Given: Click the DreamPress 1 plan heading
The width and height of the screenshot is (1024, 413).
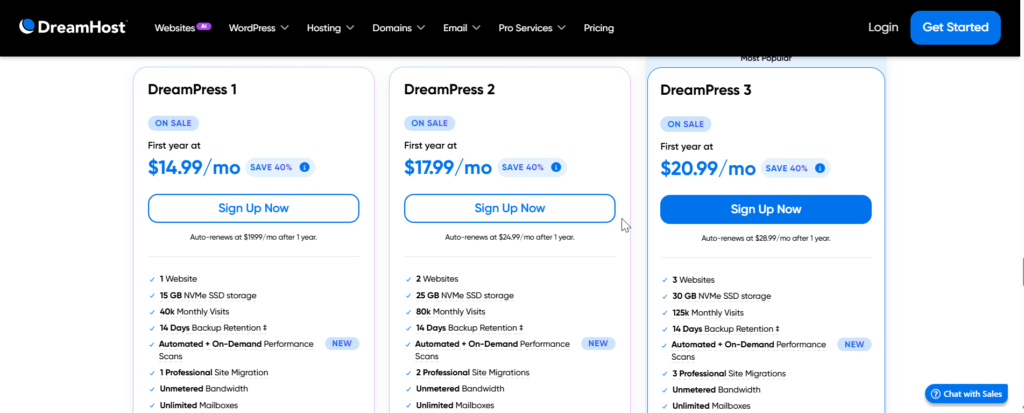Looking at the screenshot, I should pos(192,89).
